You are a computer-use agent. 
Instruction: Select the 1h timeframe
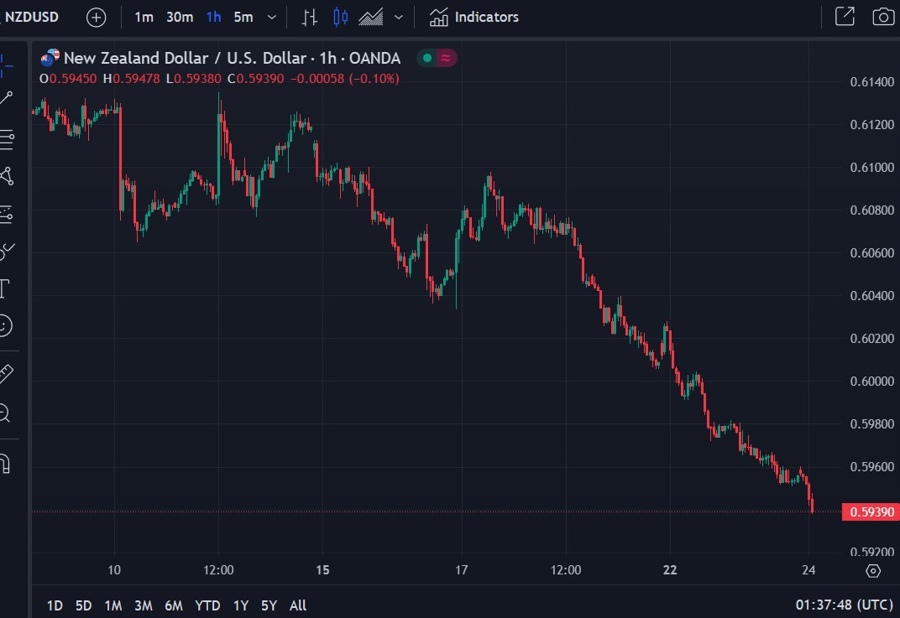pos(214,17)
